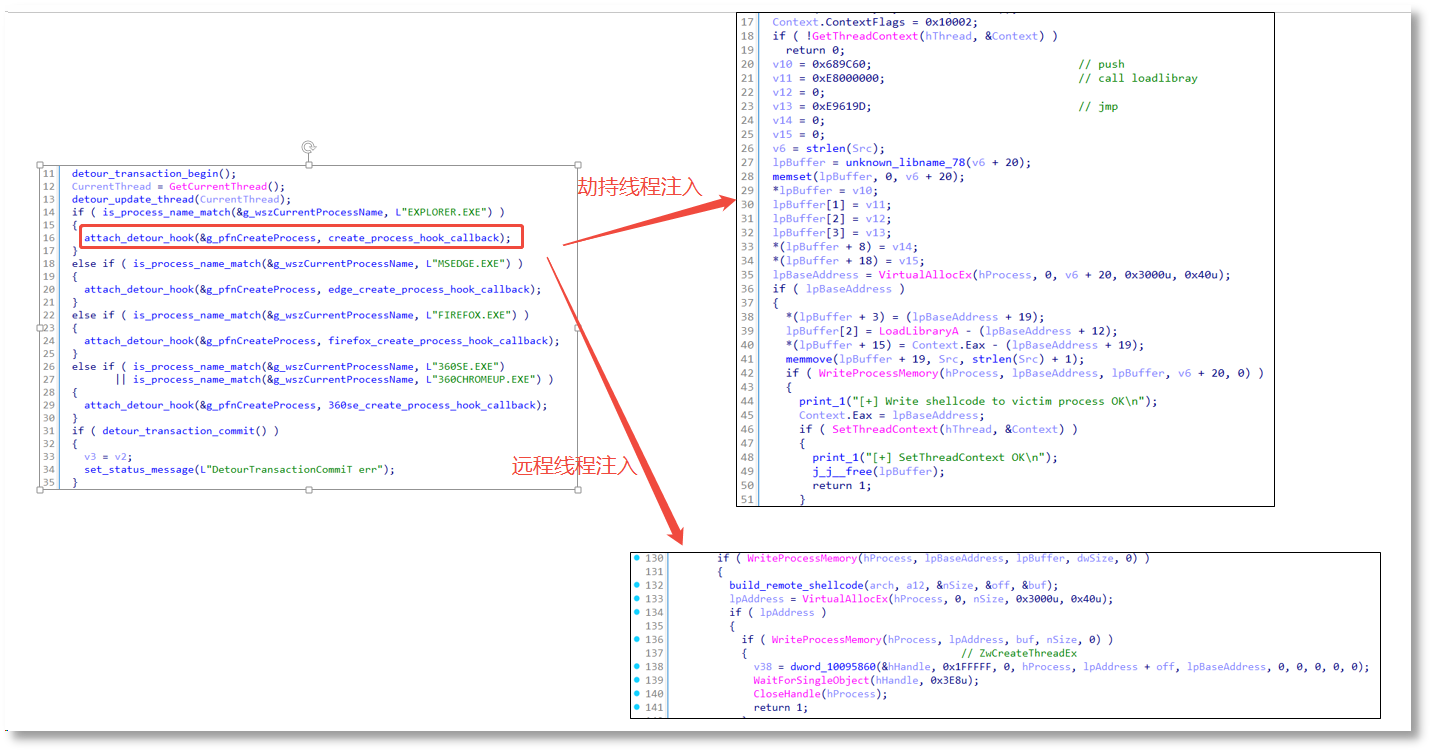
Task: Toggle the breakpoint dot on line 134
Action: (636, 612)
